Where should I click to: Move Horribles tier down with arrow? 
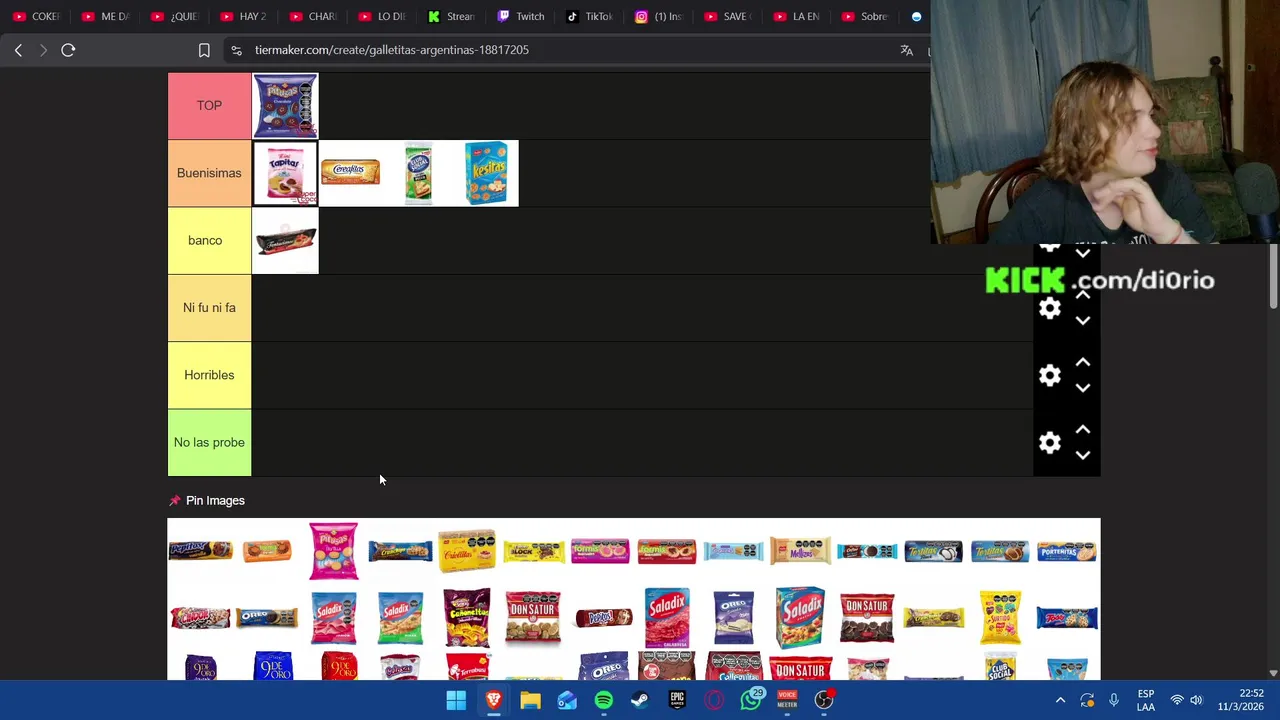(x=1082, y=388)
